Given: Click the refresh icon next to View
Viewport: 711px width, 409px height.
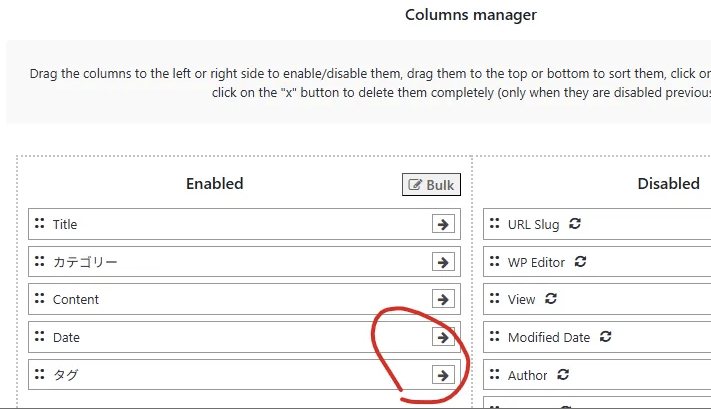Looking at the screenshot, I should coord(551,299).
